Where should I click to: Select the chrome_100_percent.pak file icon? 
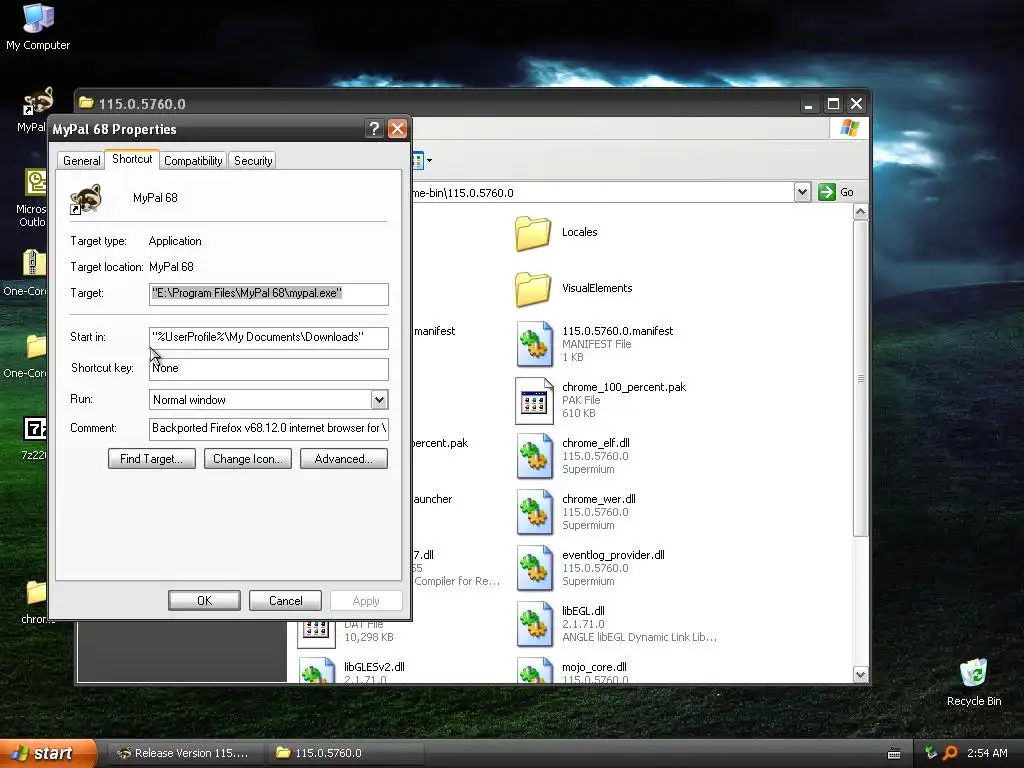click(x=534, y=400)
